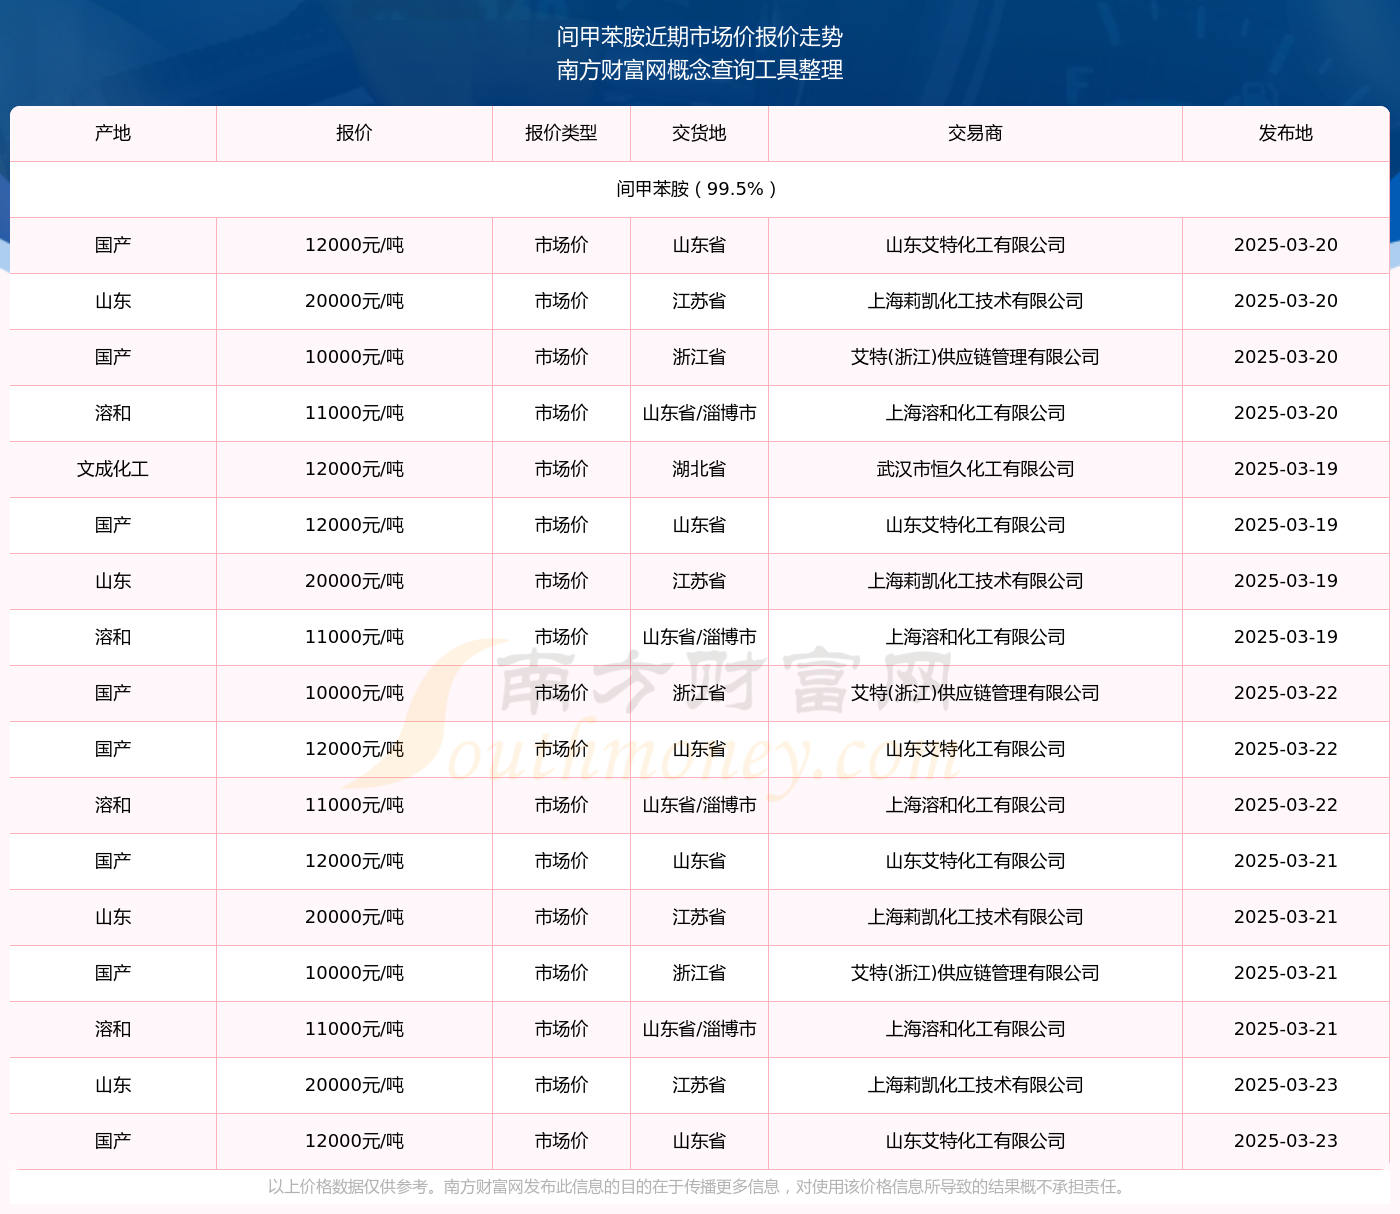Click 2025-03-21 date in 上海莉凯 row
1400x1214 pixels.
point(1285,917)
